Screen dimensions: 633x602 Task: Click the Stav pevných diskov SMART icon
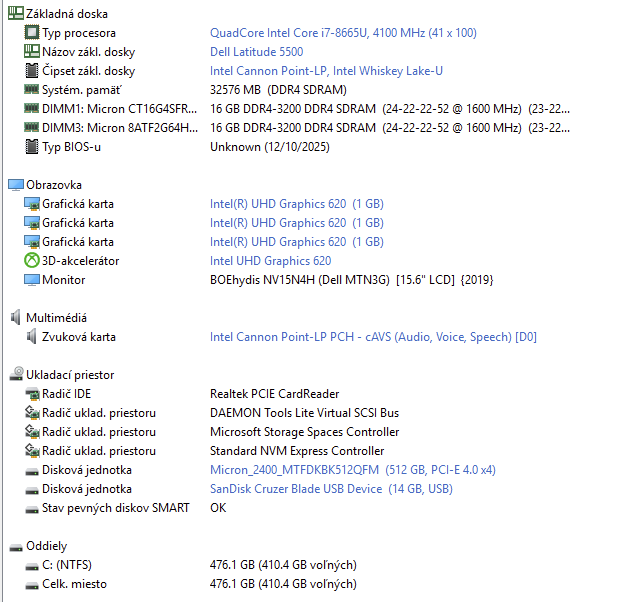(x=32, y=510)
